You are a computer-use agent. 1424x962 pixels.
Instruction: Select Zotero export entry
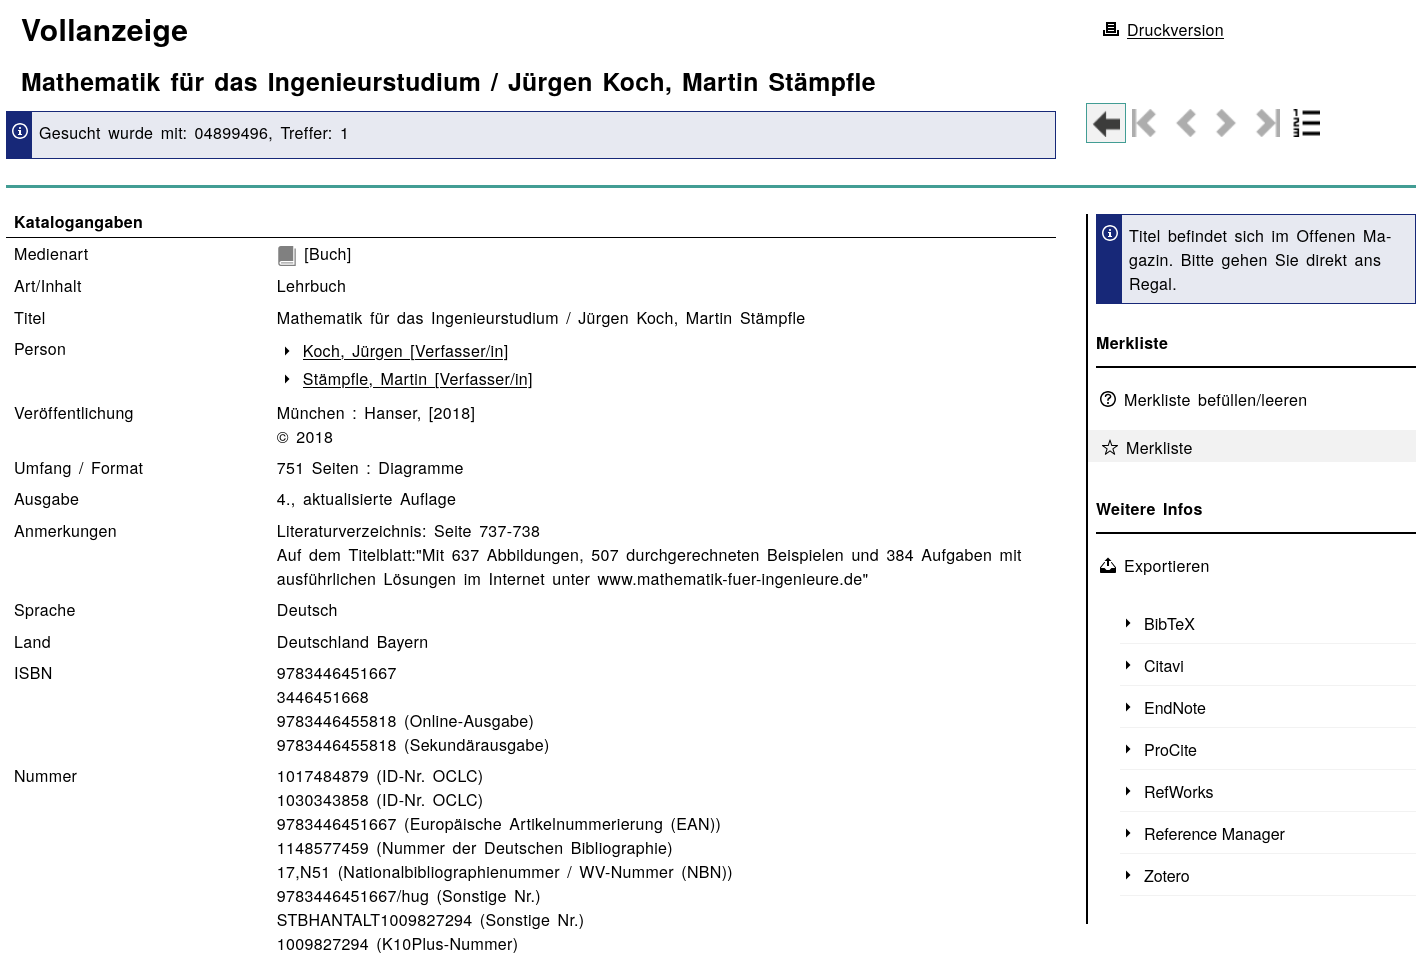[1166, 876]
